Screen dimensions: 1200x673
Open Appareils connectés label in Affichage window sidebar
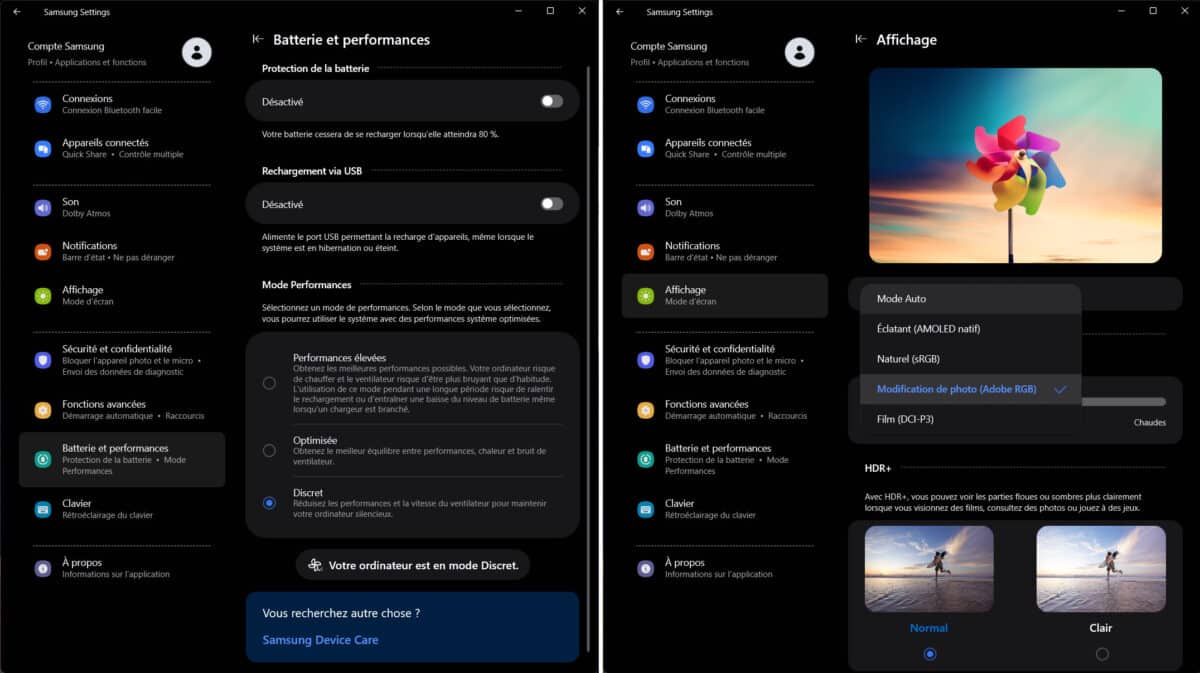[707, 143]
